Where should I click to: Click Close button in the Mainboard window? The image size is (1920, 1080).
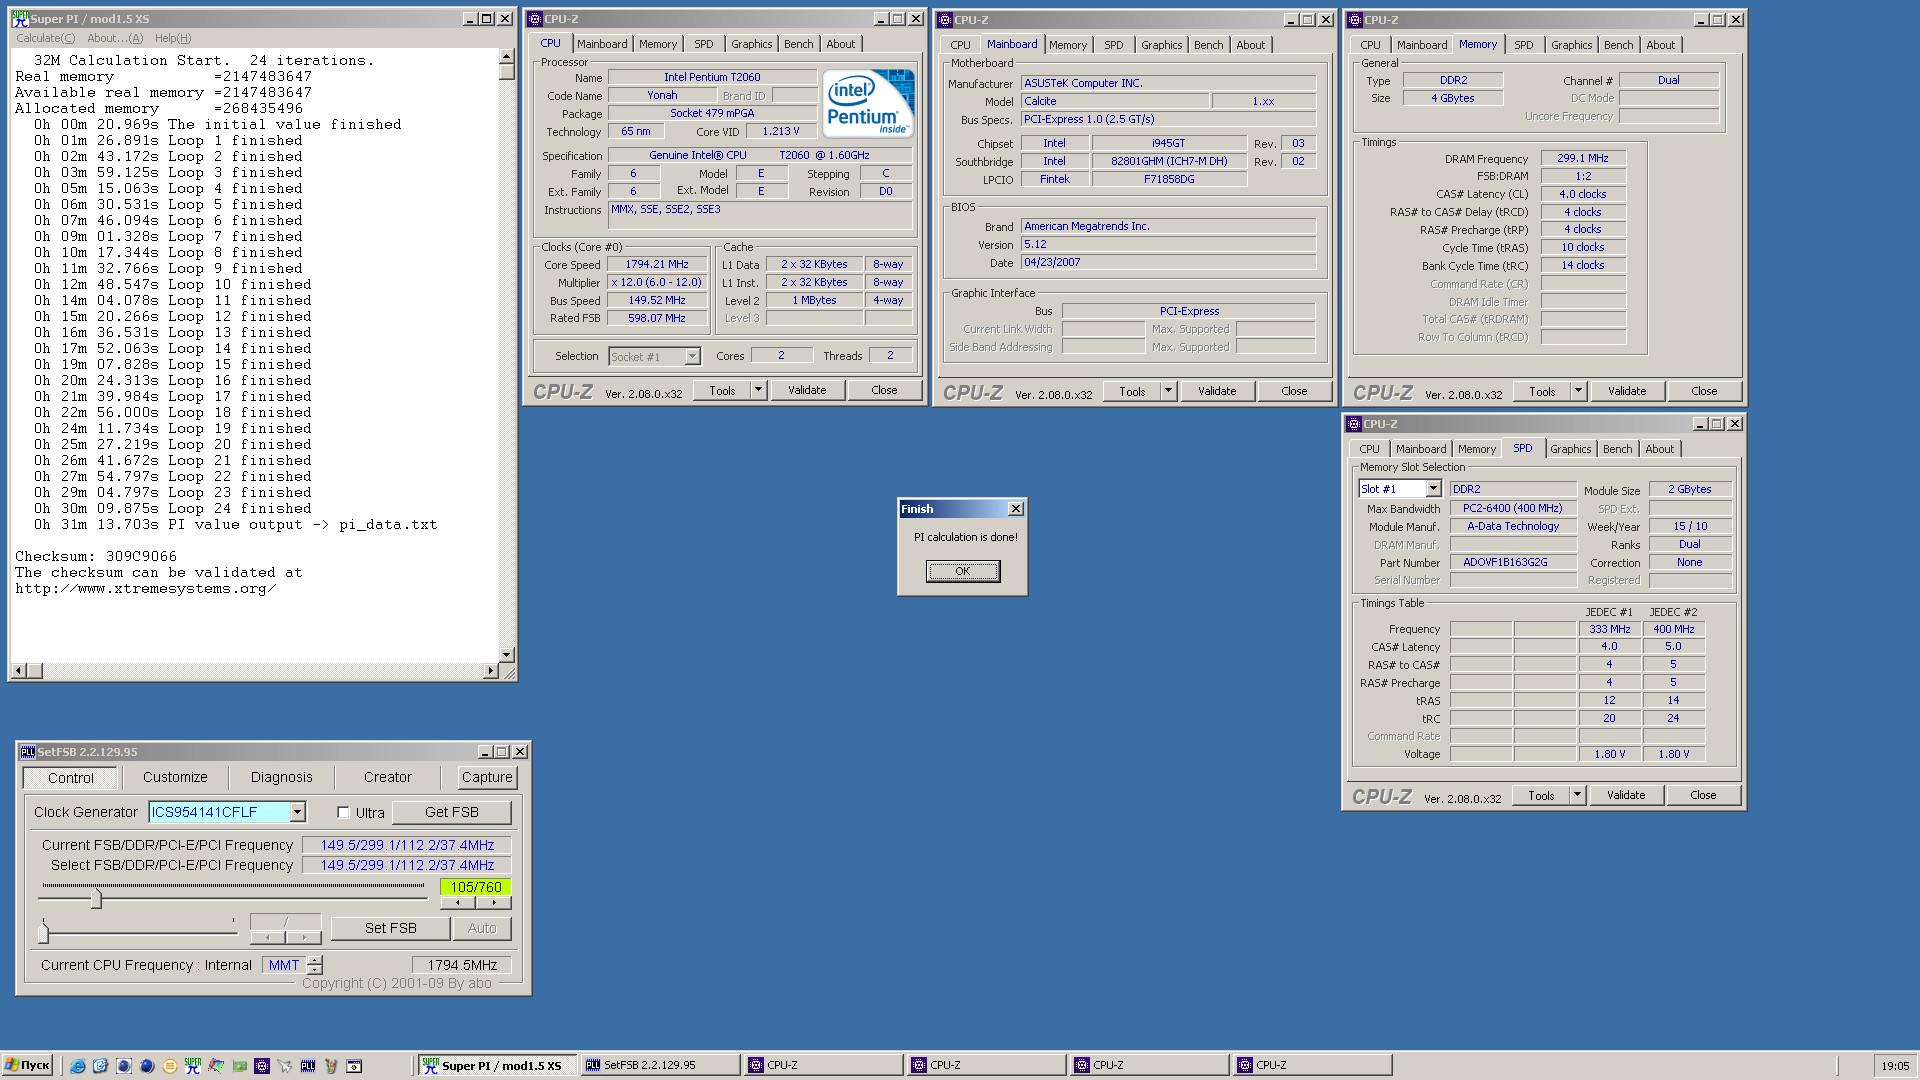[x=1294, y=391]
